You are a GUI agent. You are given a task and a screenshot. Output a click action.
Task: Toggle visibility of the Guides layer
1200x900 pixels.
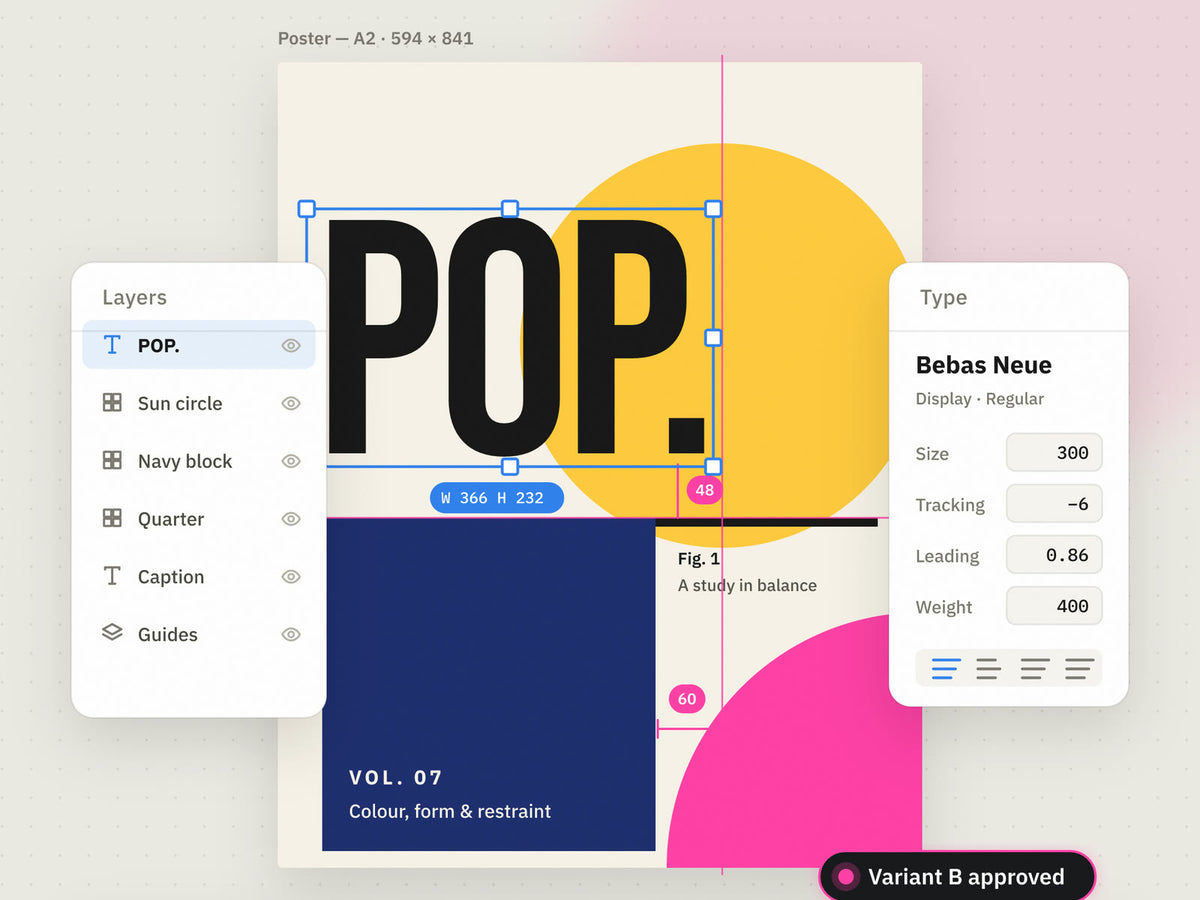291,634
